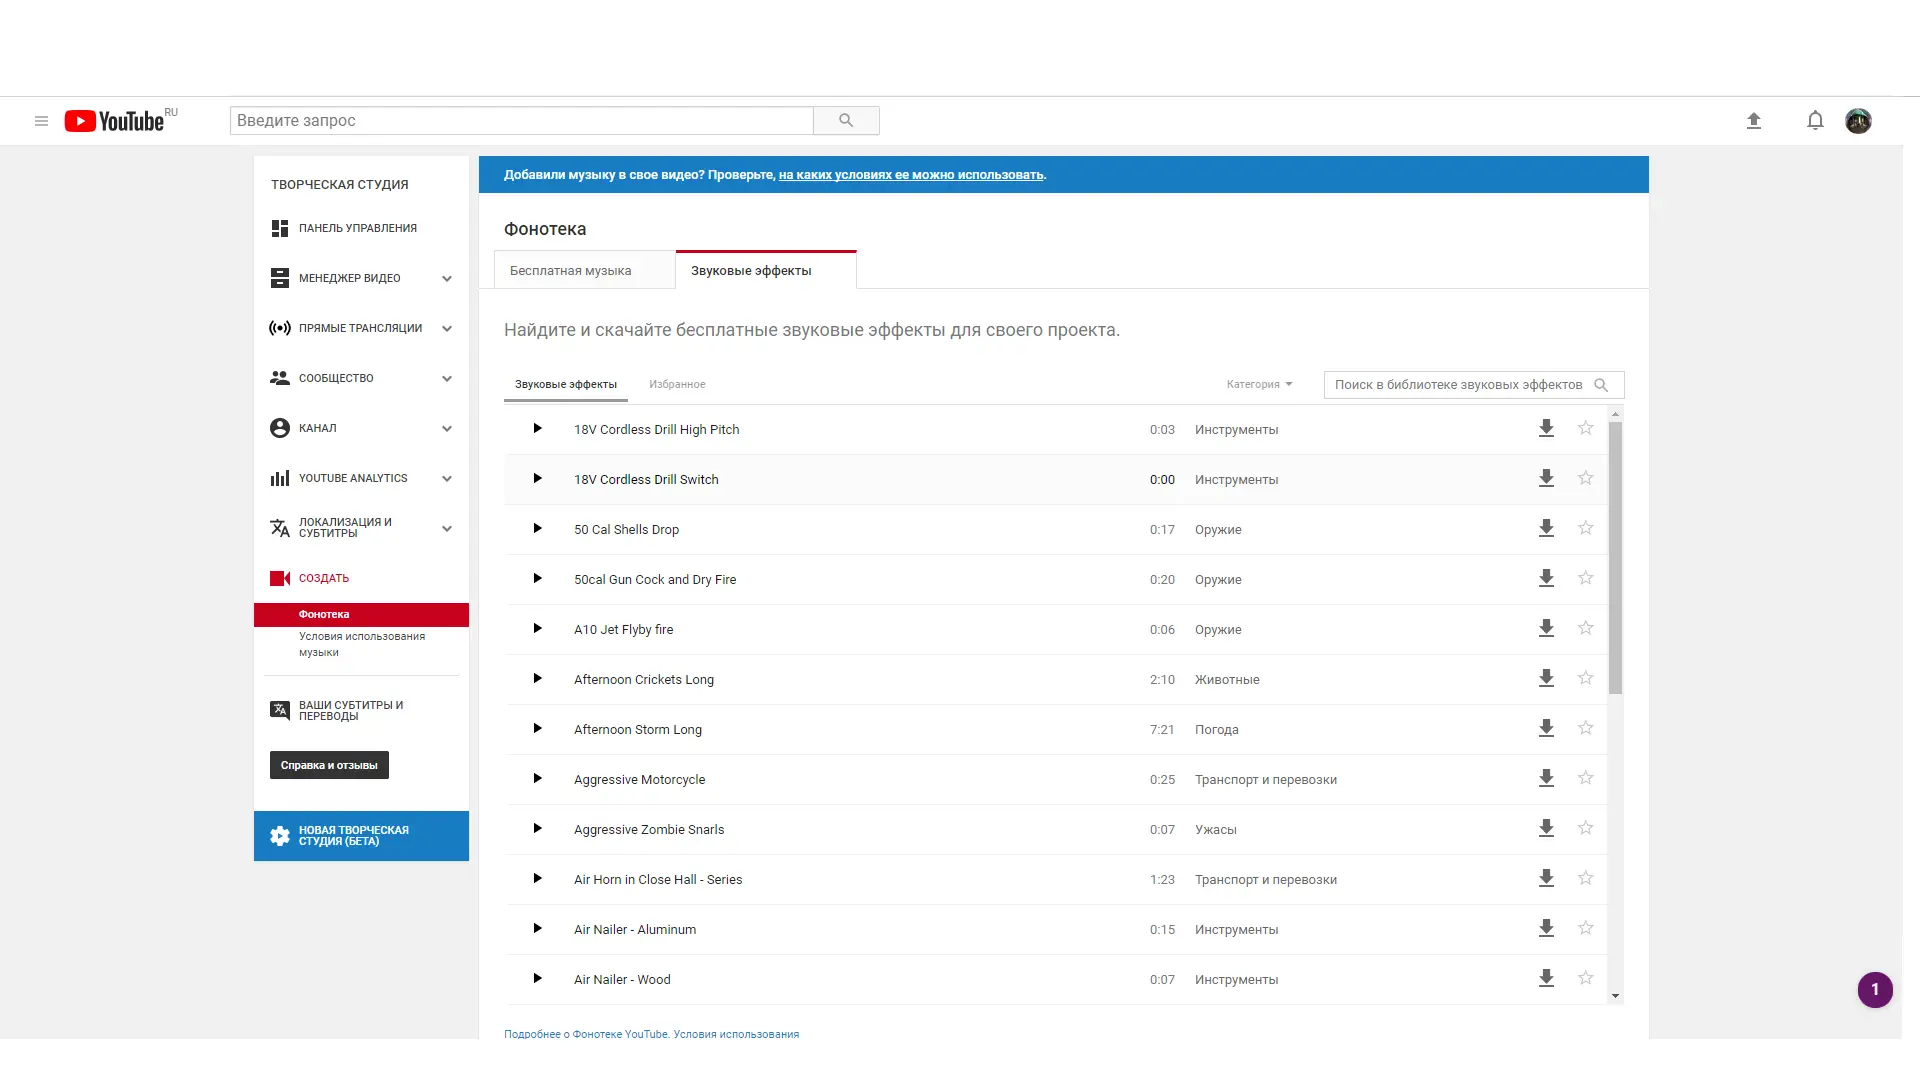Screen dimensions: 1920x1080
Task: Star A10 Jet Flyby fire as favorite
Action: 1585,629
